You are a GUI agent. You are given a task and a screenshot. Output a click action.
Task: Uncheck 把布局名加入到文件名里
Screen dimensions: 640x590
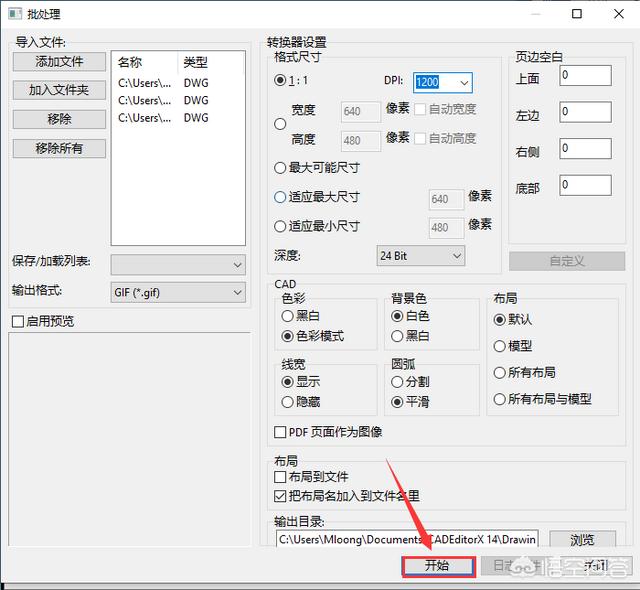tap(281, 496)
